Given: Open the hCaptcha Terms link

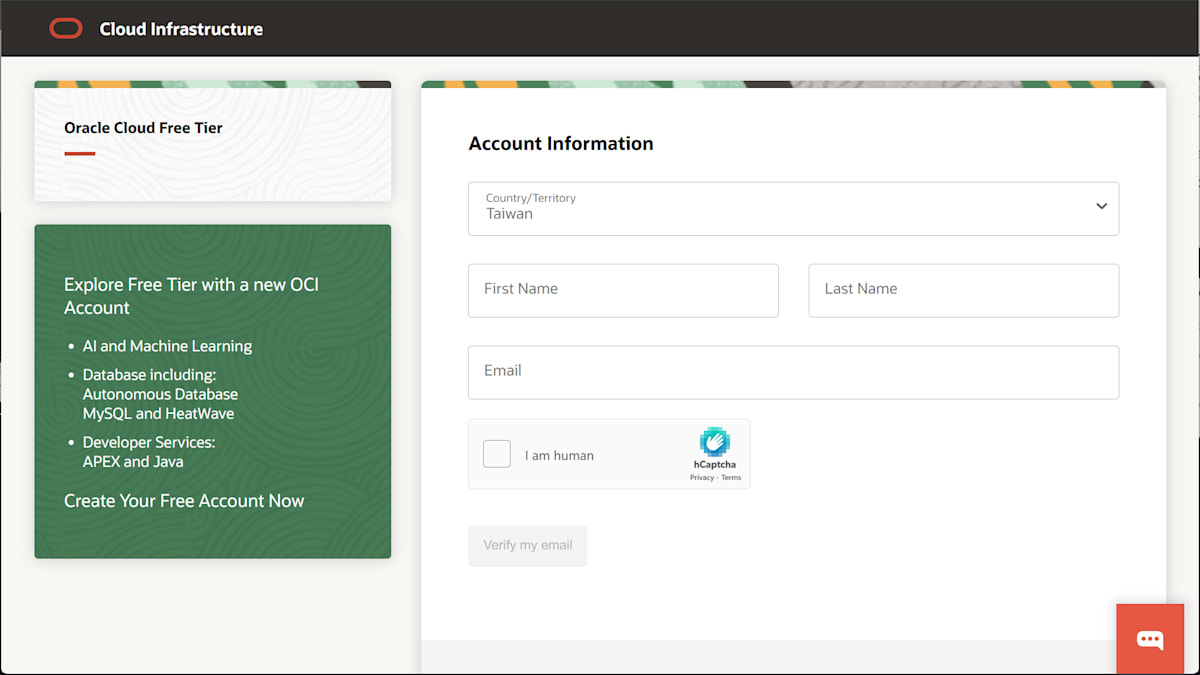Looking at the screenshot, I should [731, 478].
